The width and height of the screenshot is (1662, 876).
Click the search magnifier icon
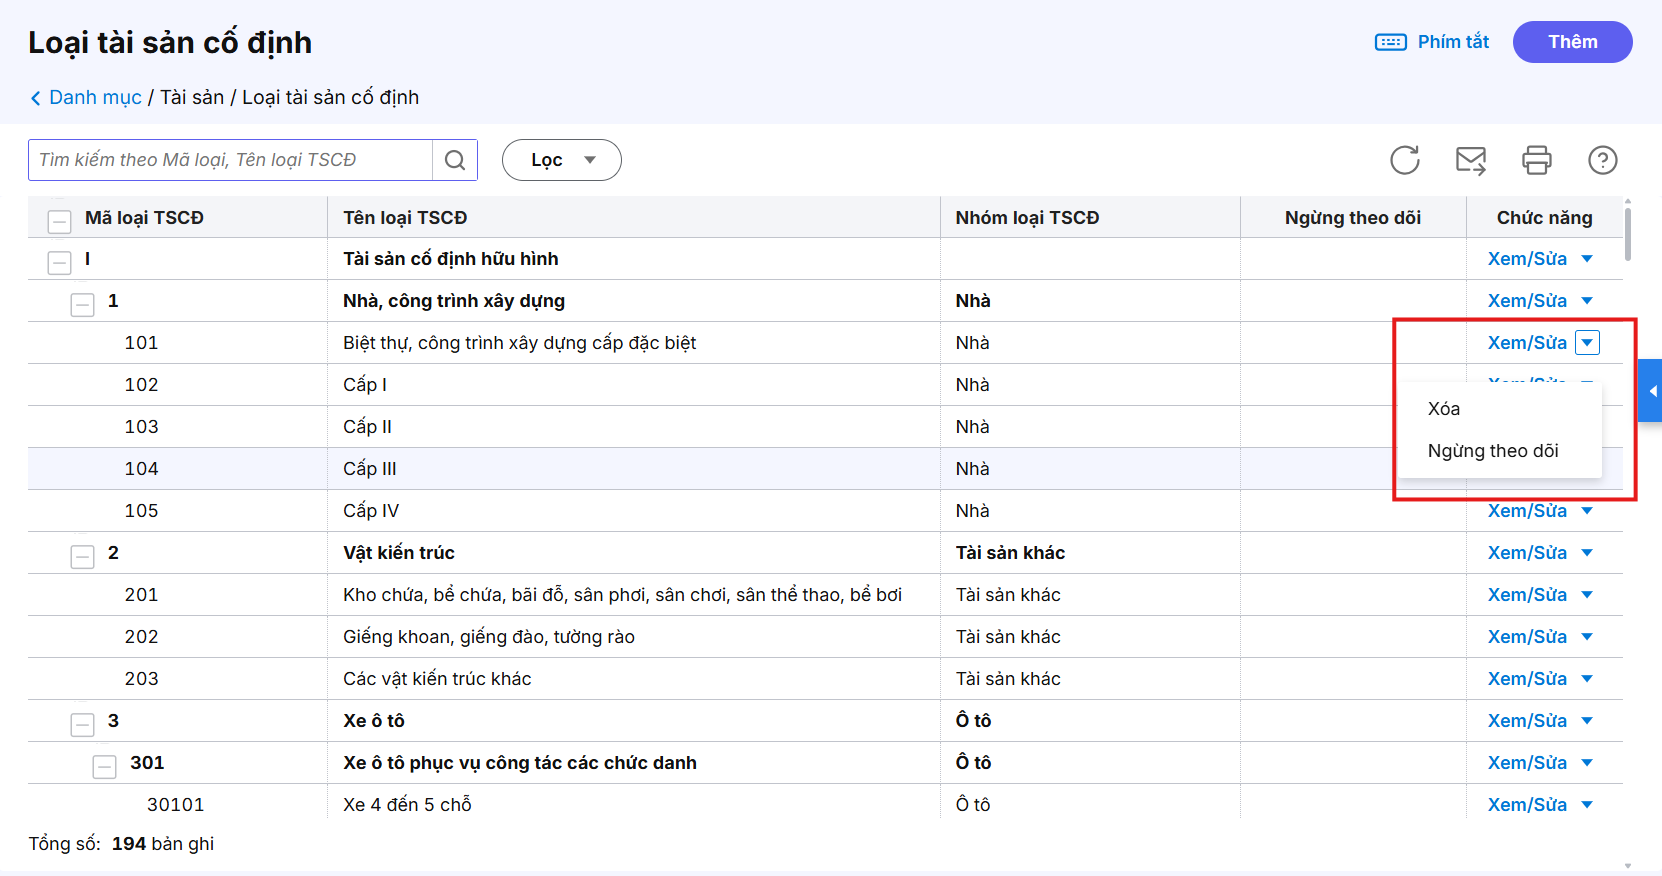pyautogui.click(x=455, y=160)
